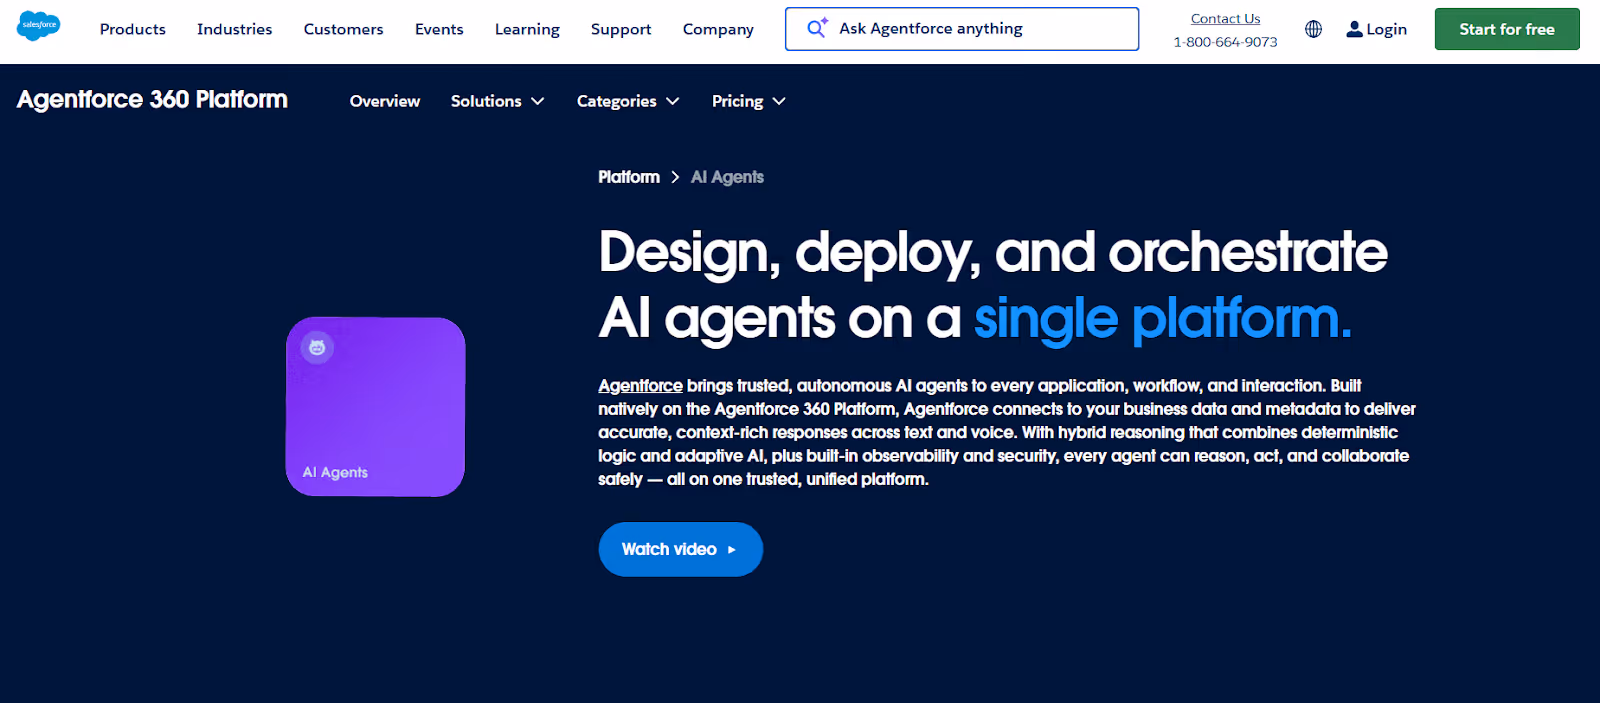Click the Agentforce search sparkle icon

[817, 28]
